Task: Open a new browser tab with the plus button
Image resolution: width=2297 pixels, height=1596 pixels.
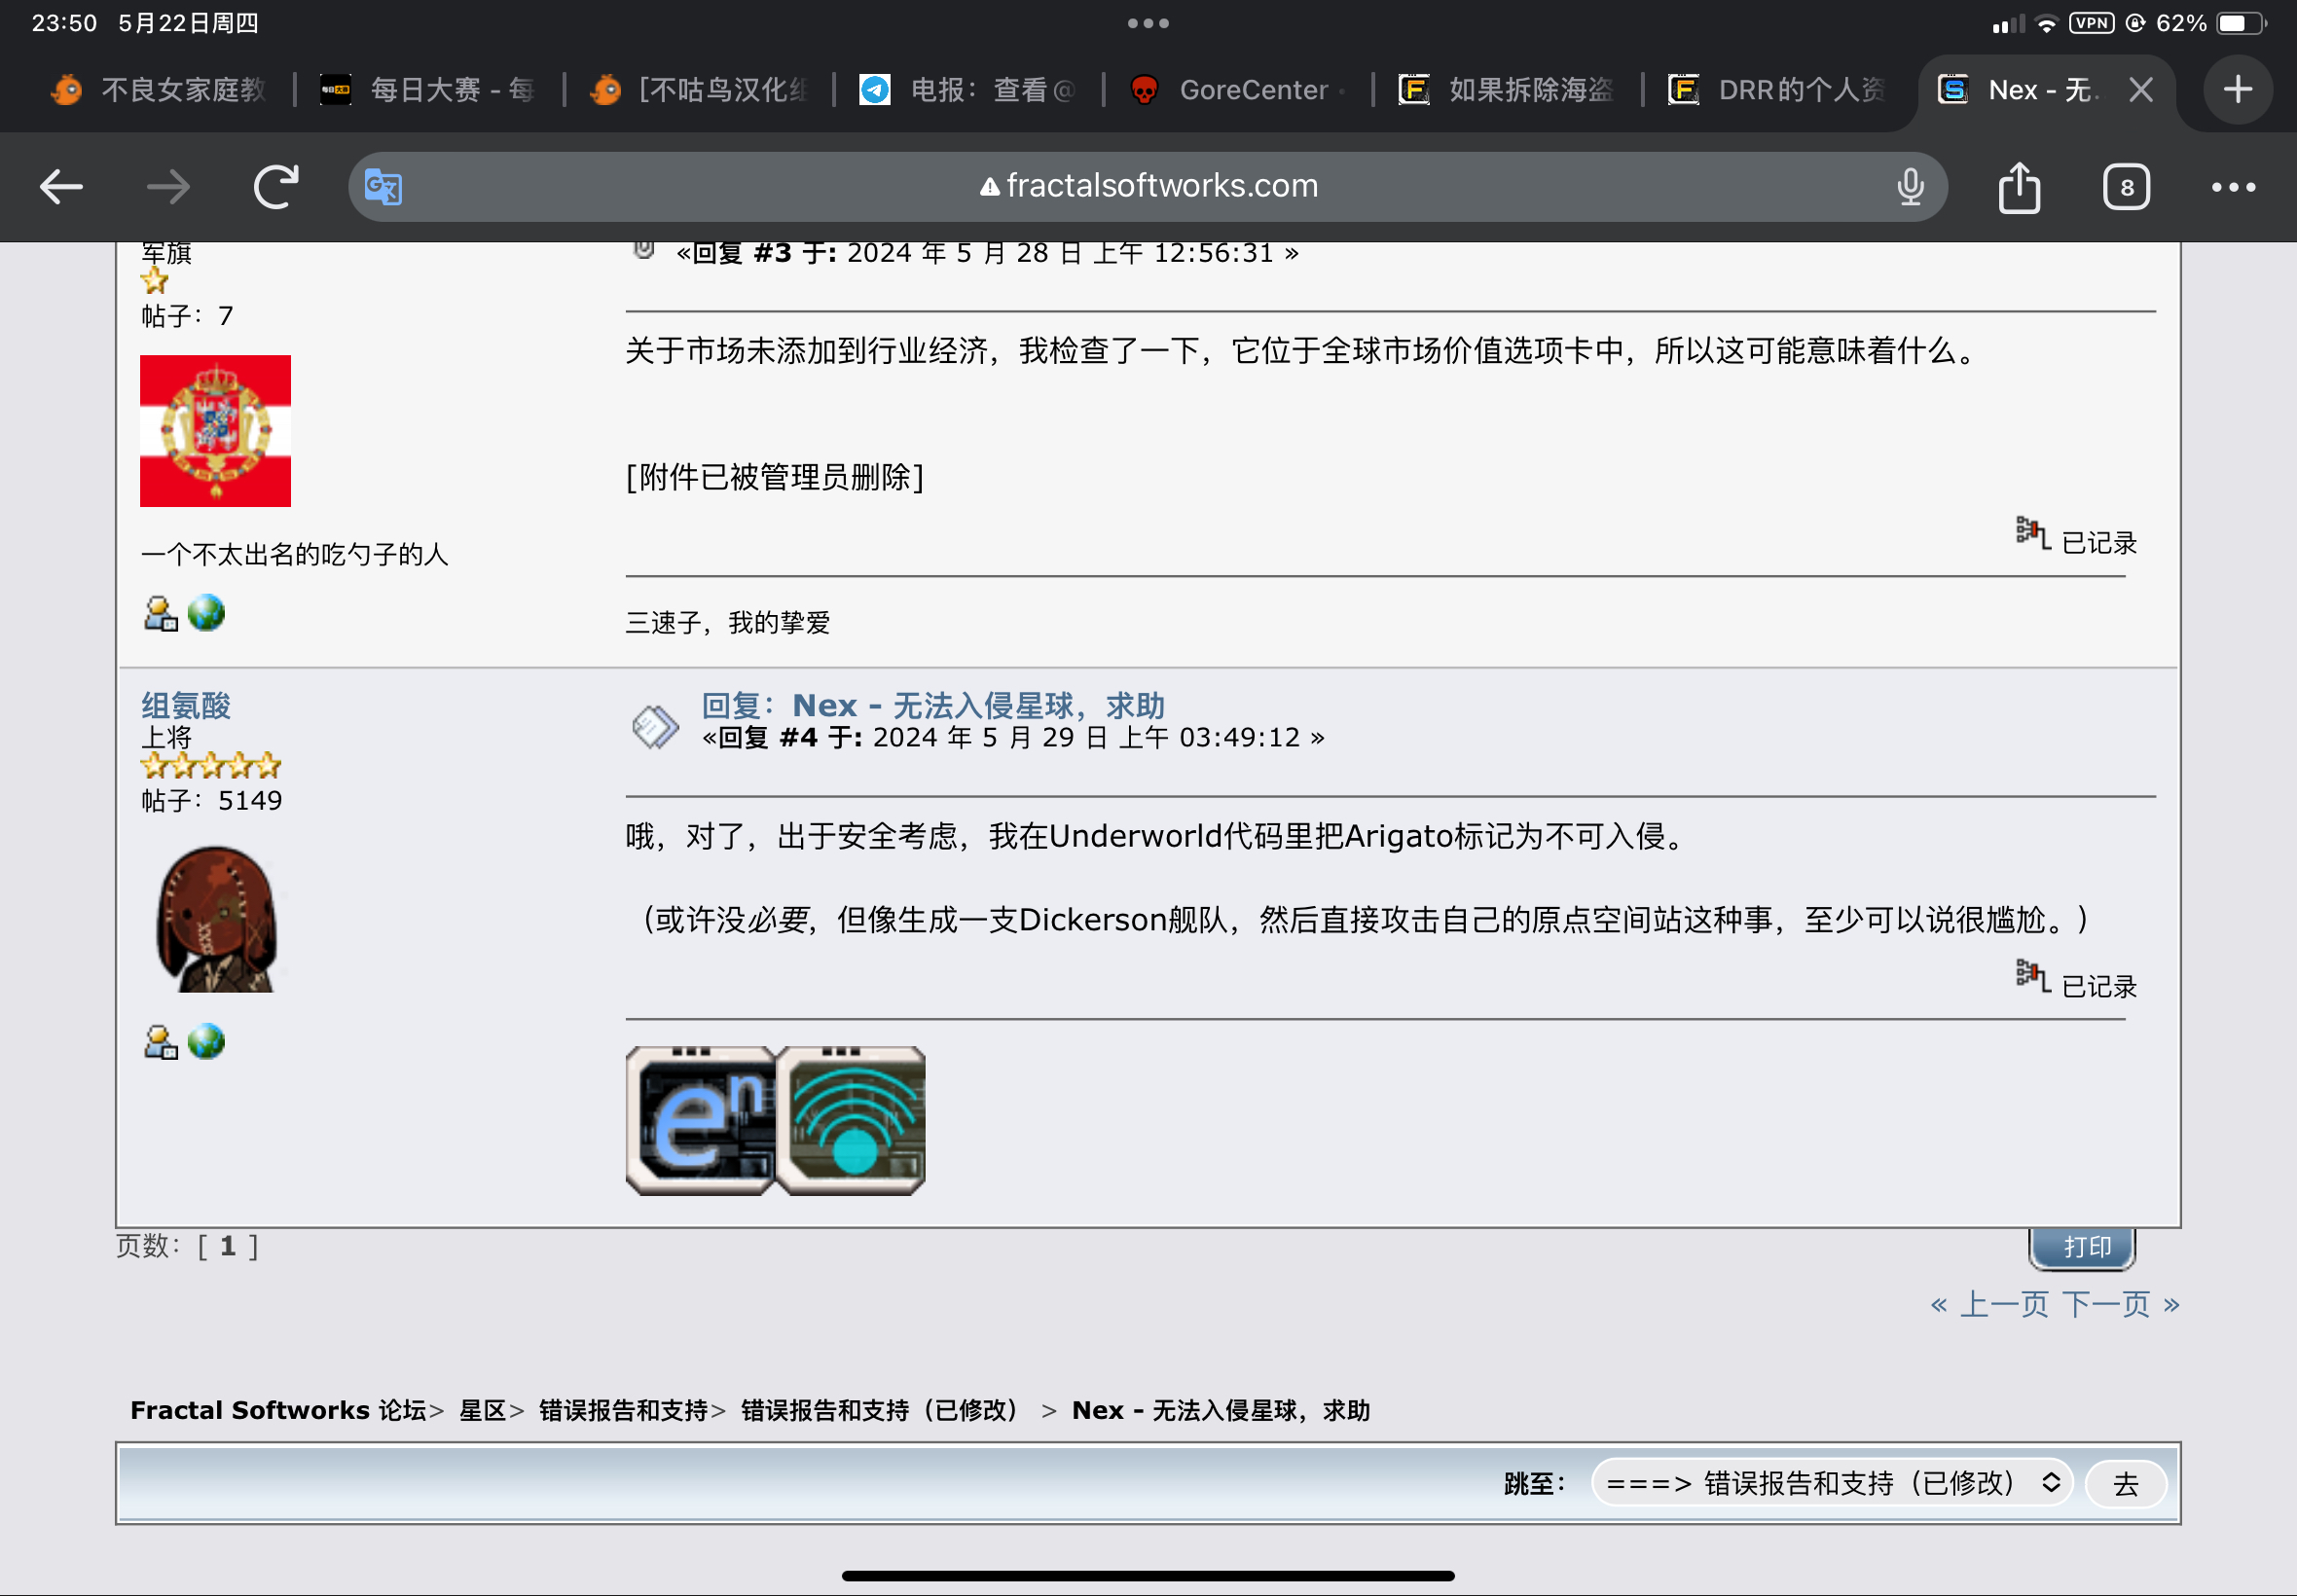Action: (2236, 89)
